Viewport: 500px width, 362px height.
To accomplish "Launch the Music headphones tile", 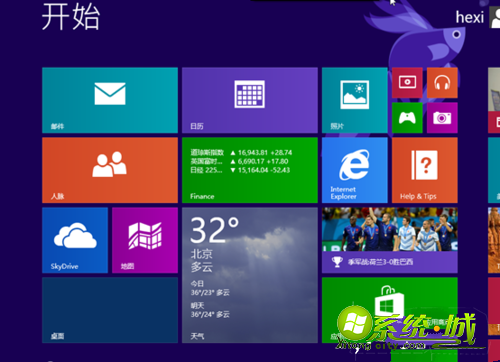I will pyautogui.click(x=442, y=83).
